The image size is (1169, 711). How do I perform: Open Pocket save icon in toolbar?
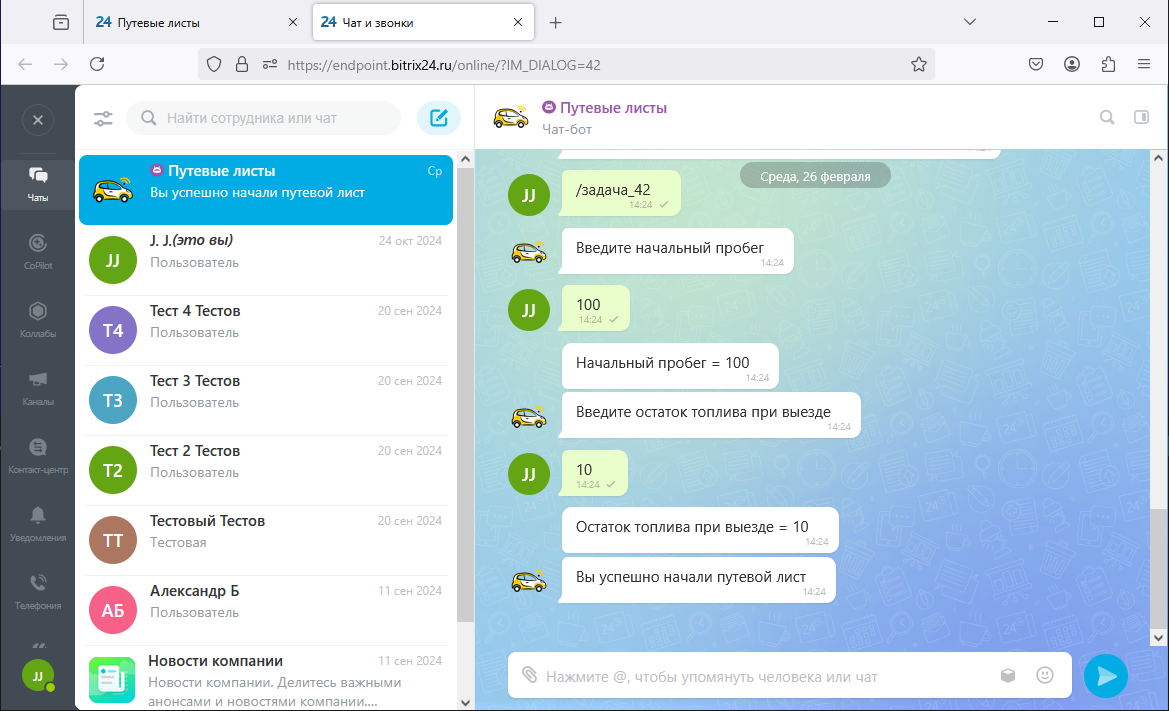1036,64
